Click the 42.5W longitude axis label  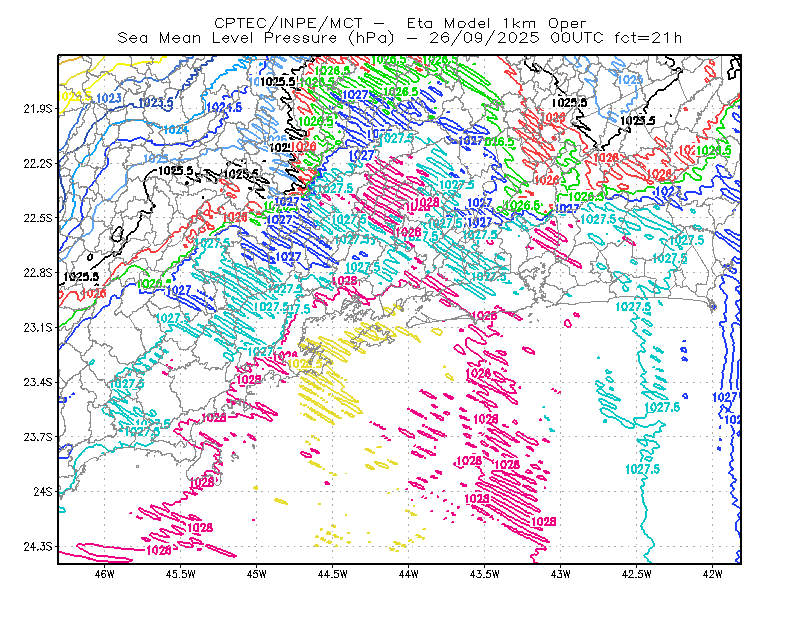pyautogui.click(x=637, y=574)
